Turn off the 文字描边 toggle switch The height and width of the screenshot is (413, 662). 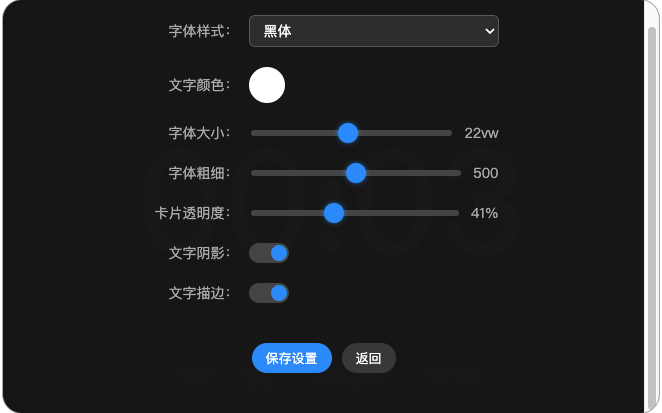click(x=269, y=293)
